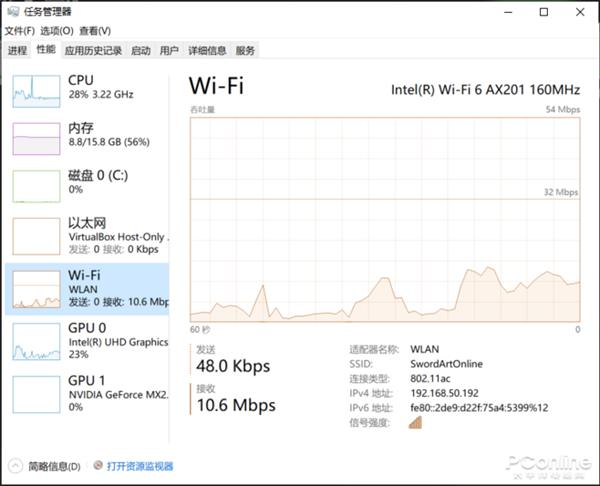Screen dimensions: 600x486
Task: Switch to the 启动 tab
Action: 140,50
